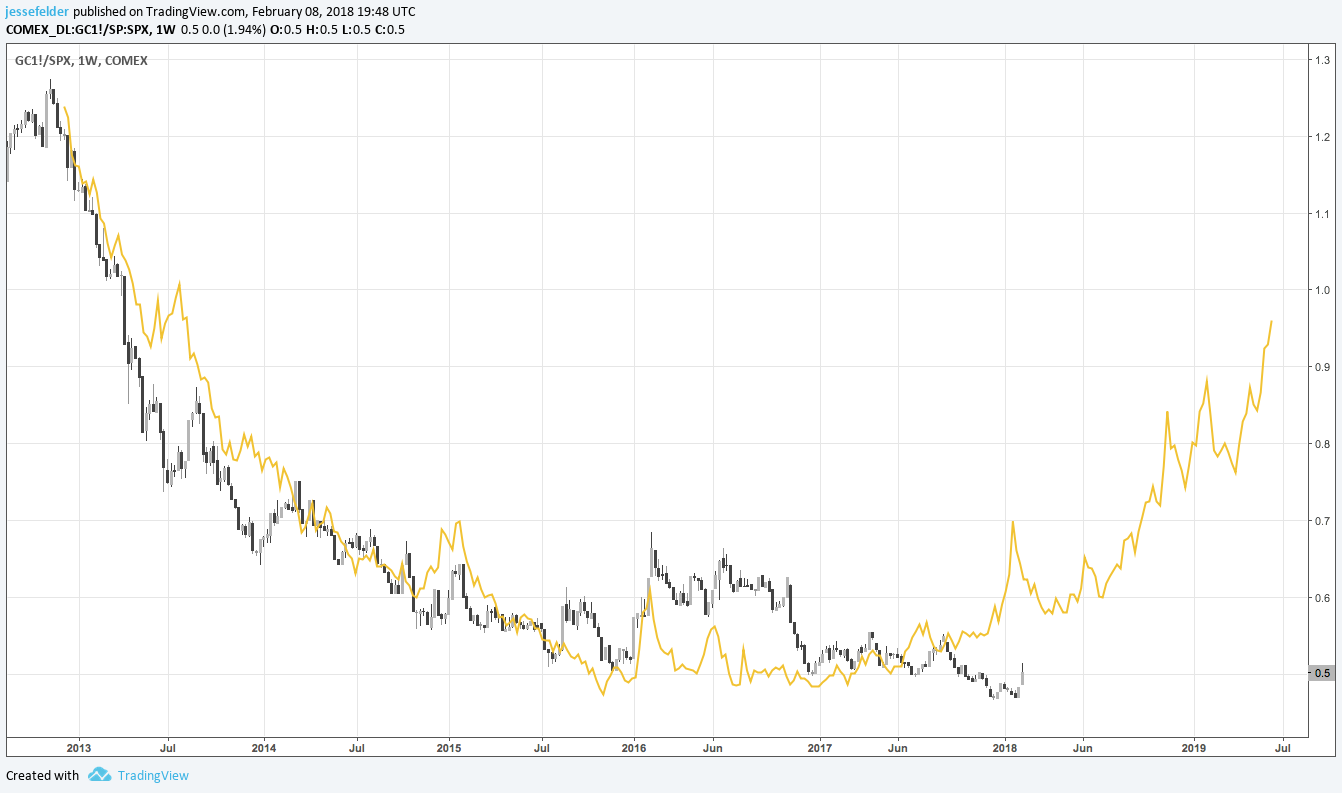Image resolution: width=1342 pixels, height=793 pixels.
Task: Click the 2014 time axis label
Action: click(x=263, y=747)
